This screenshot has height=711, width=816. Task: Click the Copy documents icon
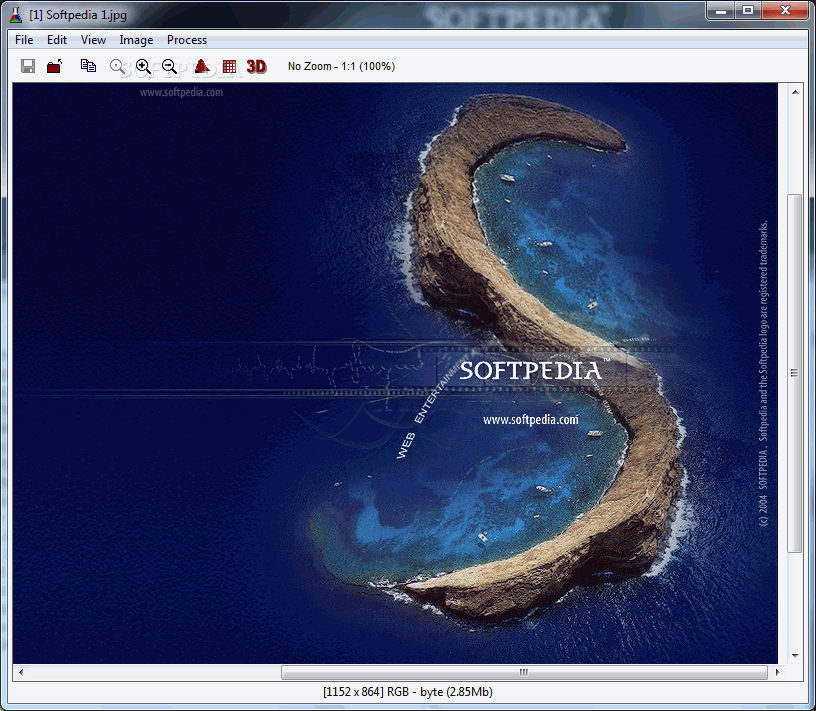click(x=88, y=66)
